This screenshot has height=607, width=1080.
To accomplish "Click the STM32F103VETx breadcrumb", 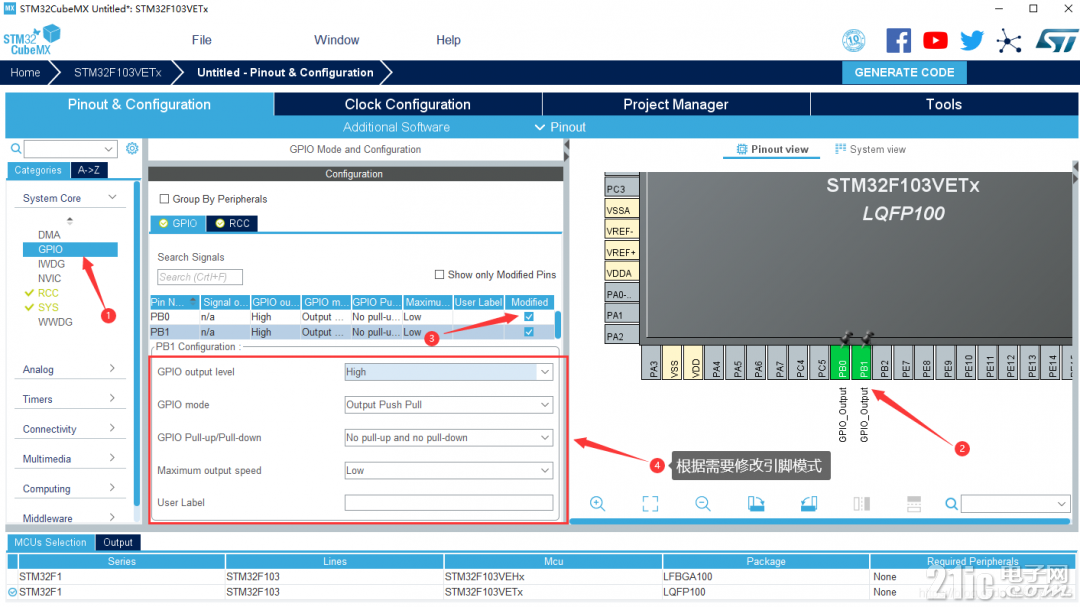I will pyautogui.click(x=118, y=72).
